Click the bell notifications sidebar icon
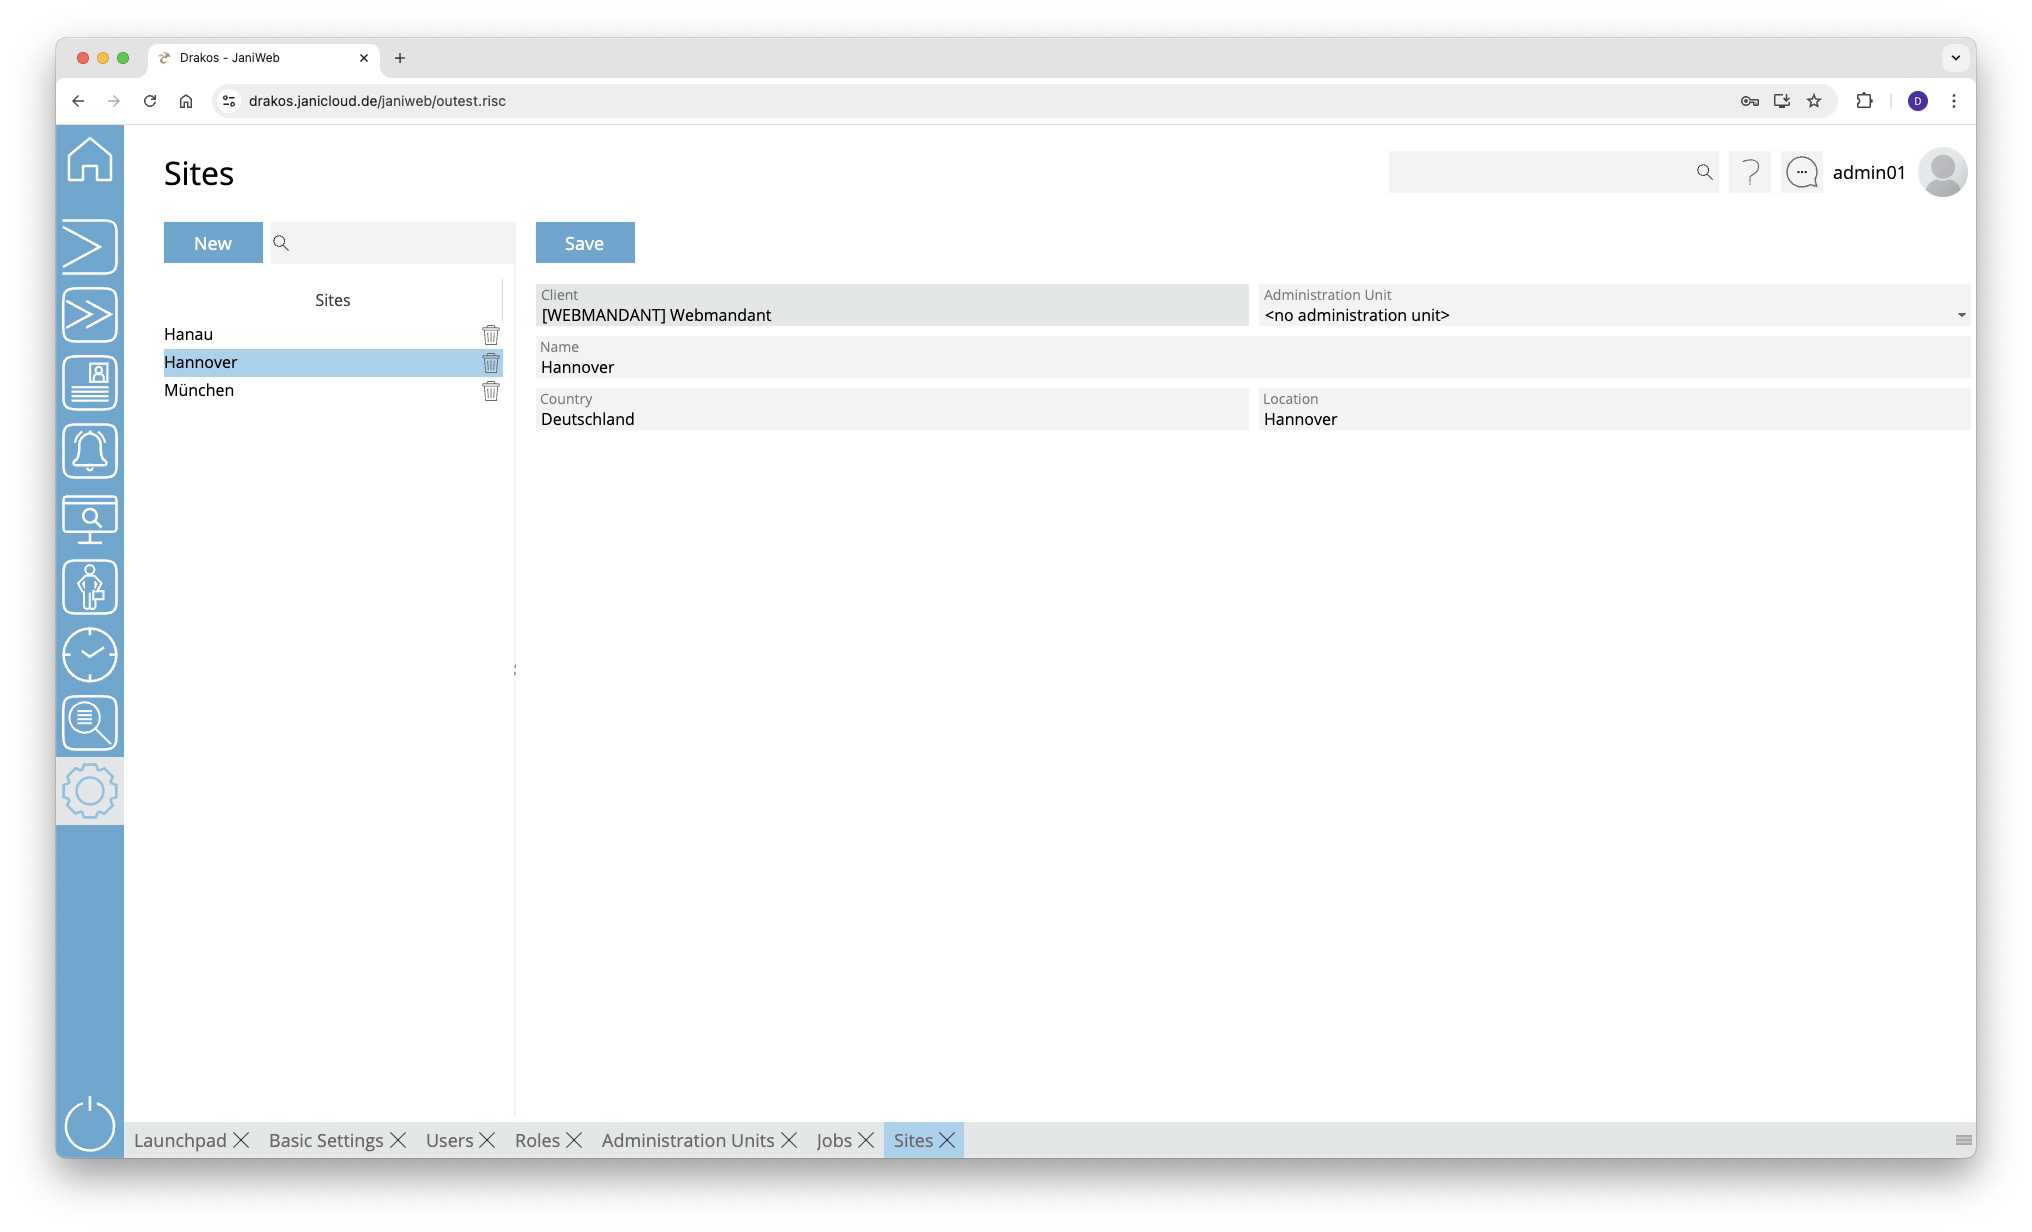Viewport: 2032px width, 1232px height. tap(90, 451)
